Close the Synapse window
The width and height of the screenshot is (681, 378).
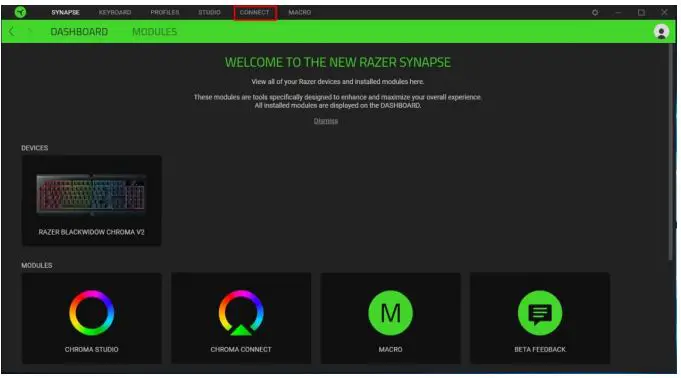664,13
